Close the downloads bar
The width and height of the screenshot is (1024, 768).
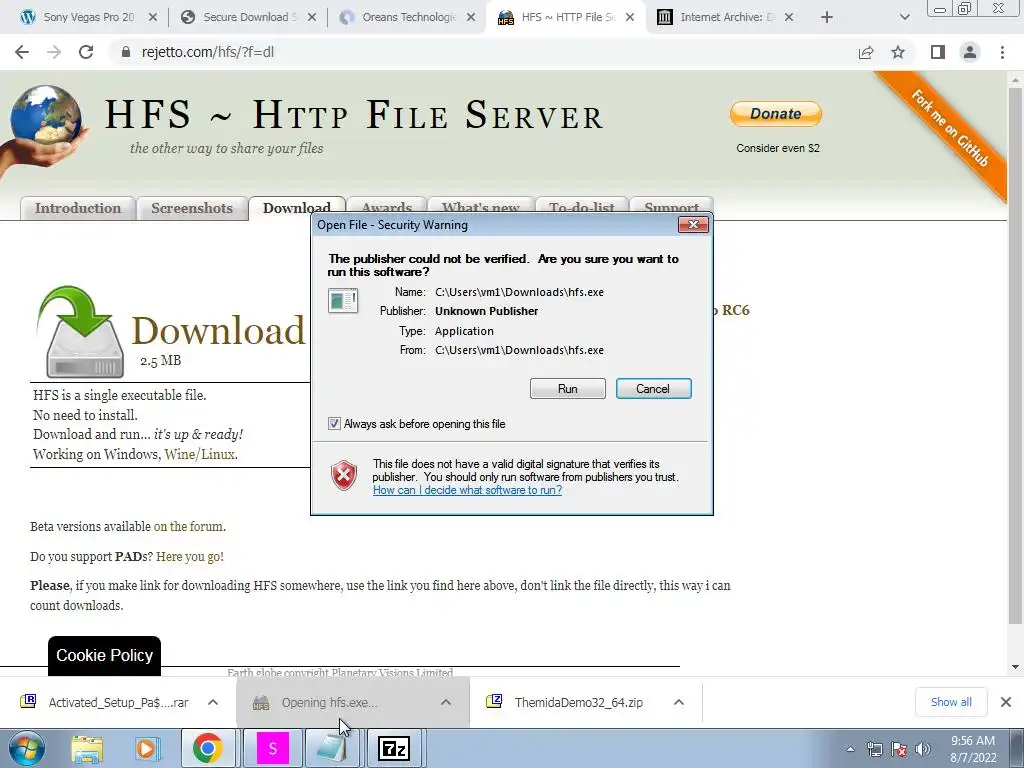(x=1006, y=702)
